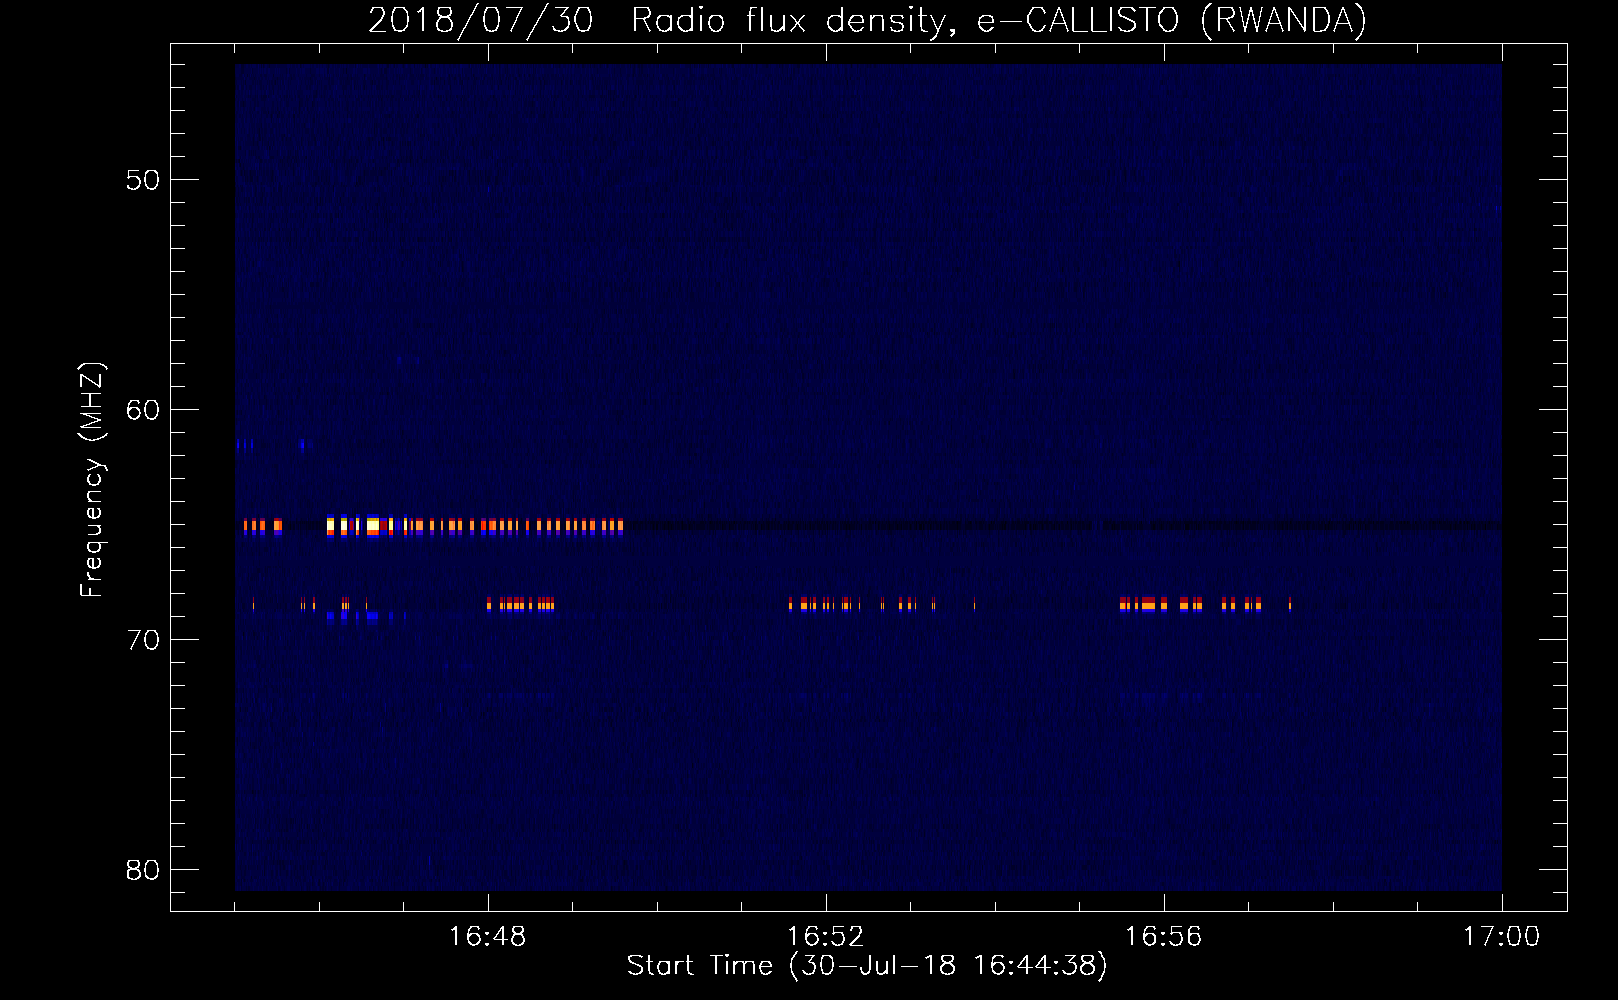The image size is (1618, 1000).
Task: Click the time tick label "16:56"
Action: click(x=1164, y=937)
